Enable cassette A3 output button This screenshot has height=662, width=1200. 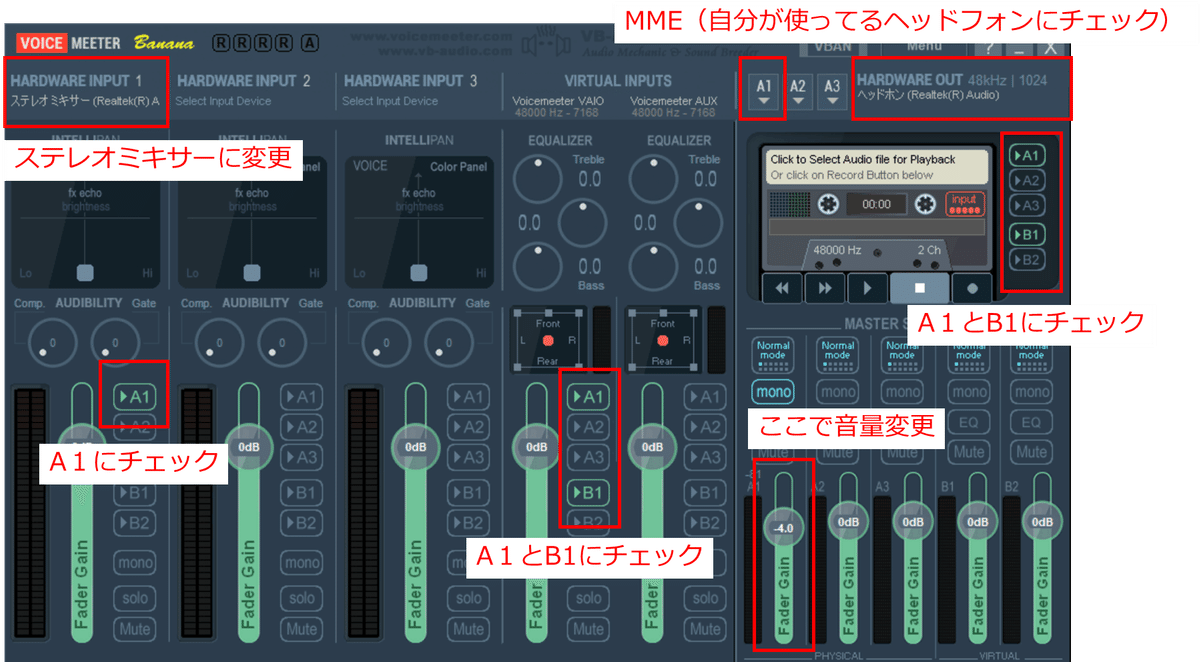click(x=1027, y=206)
